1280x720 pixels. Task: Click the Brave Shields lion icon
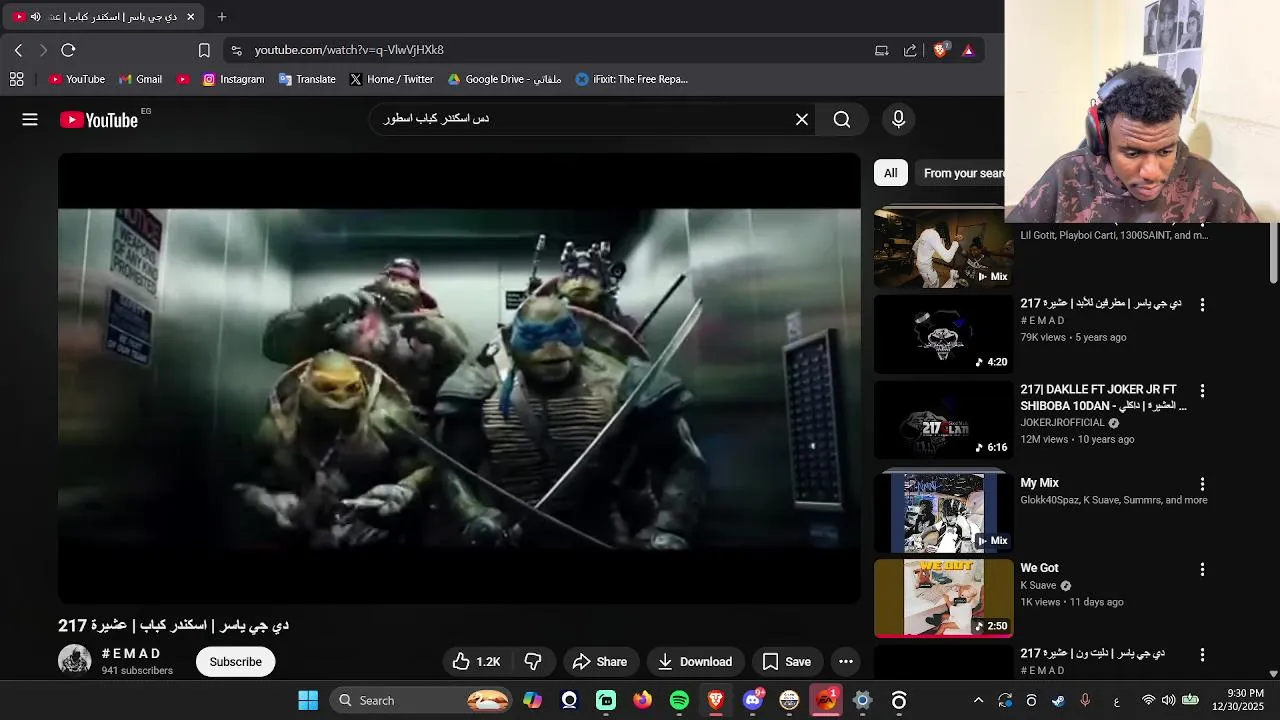[x=940, y=50]
